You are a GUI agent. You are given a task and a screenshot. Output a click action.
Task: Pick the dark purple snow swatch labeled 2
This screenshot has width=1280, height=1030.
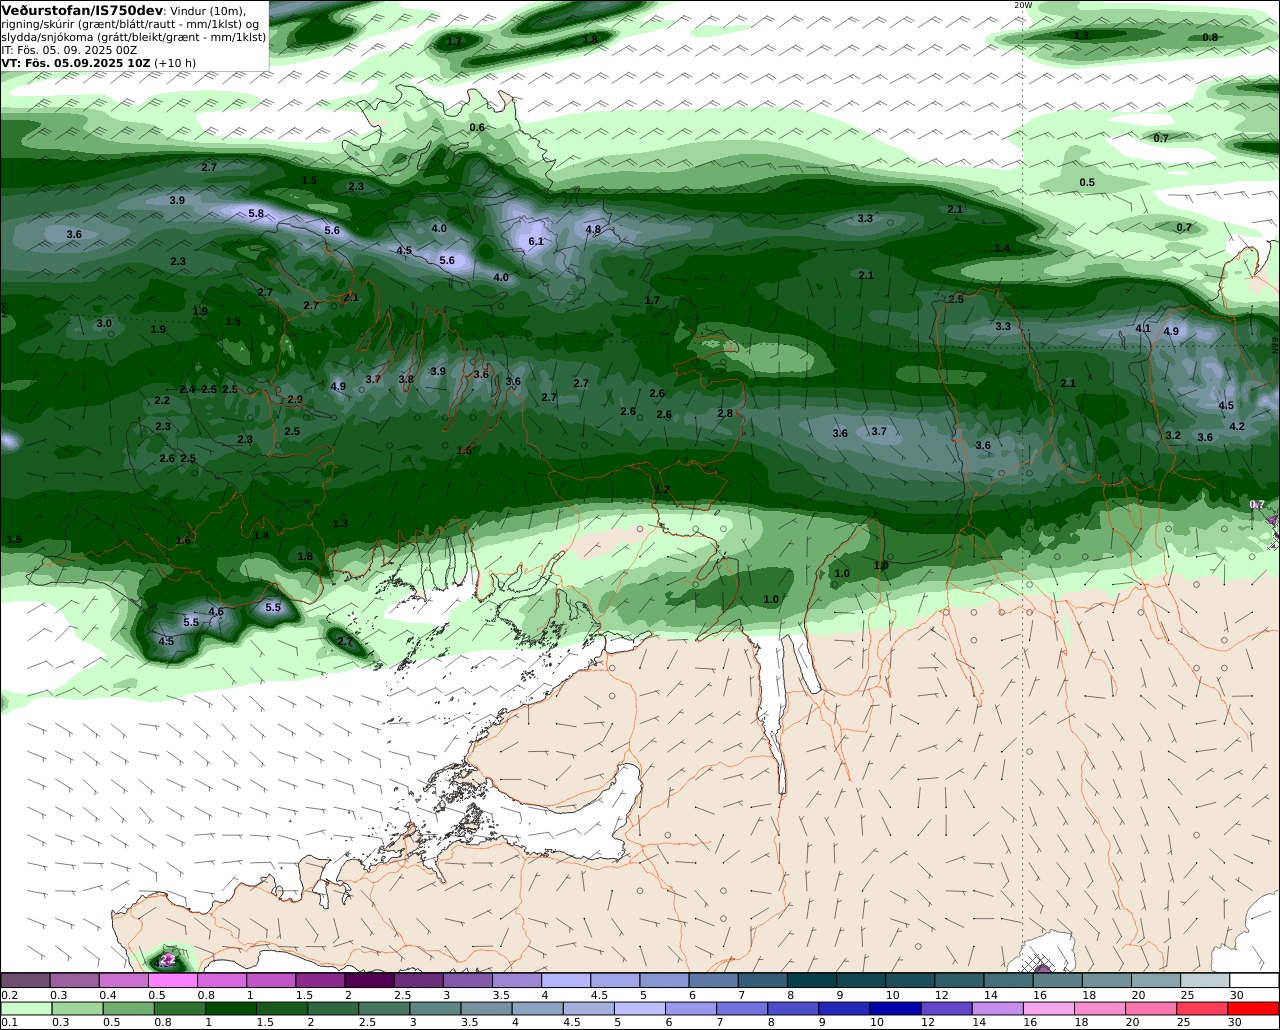tap(369, 980)
